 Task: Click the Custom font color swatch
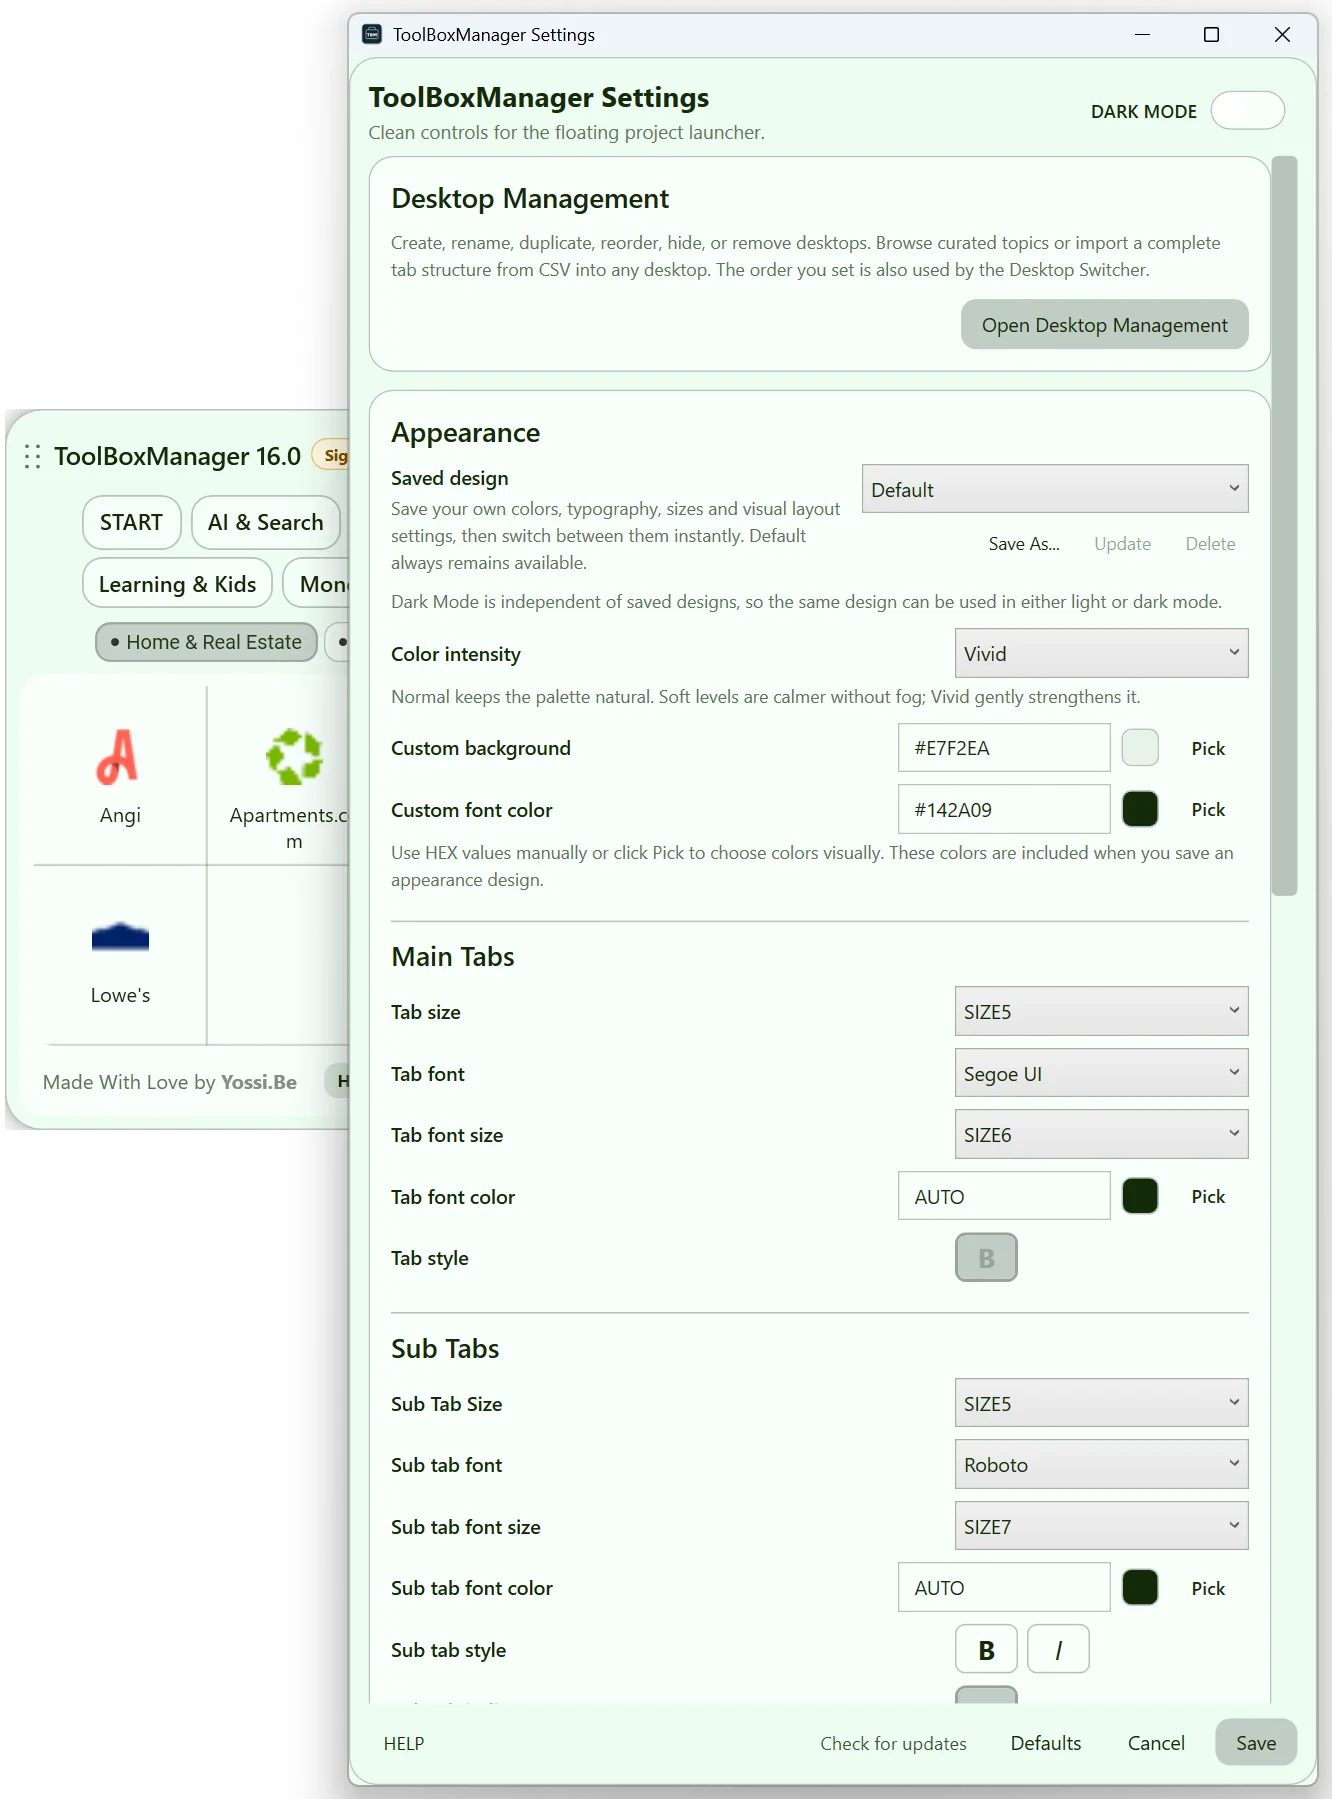tap(1140, 809)
